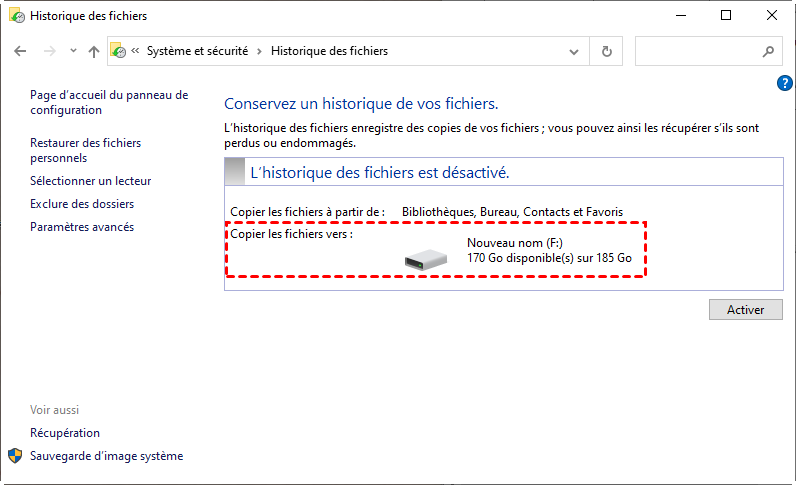Click the search magnifier icon
Screen dimensions: 796x485
click(x=768, y=51)
